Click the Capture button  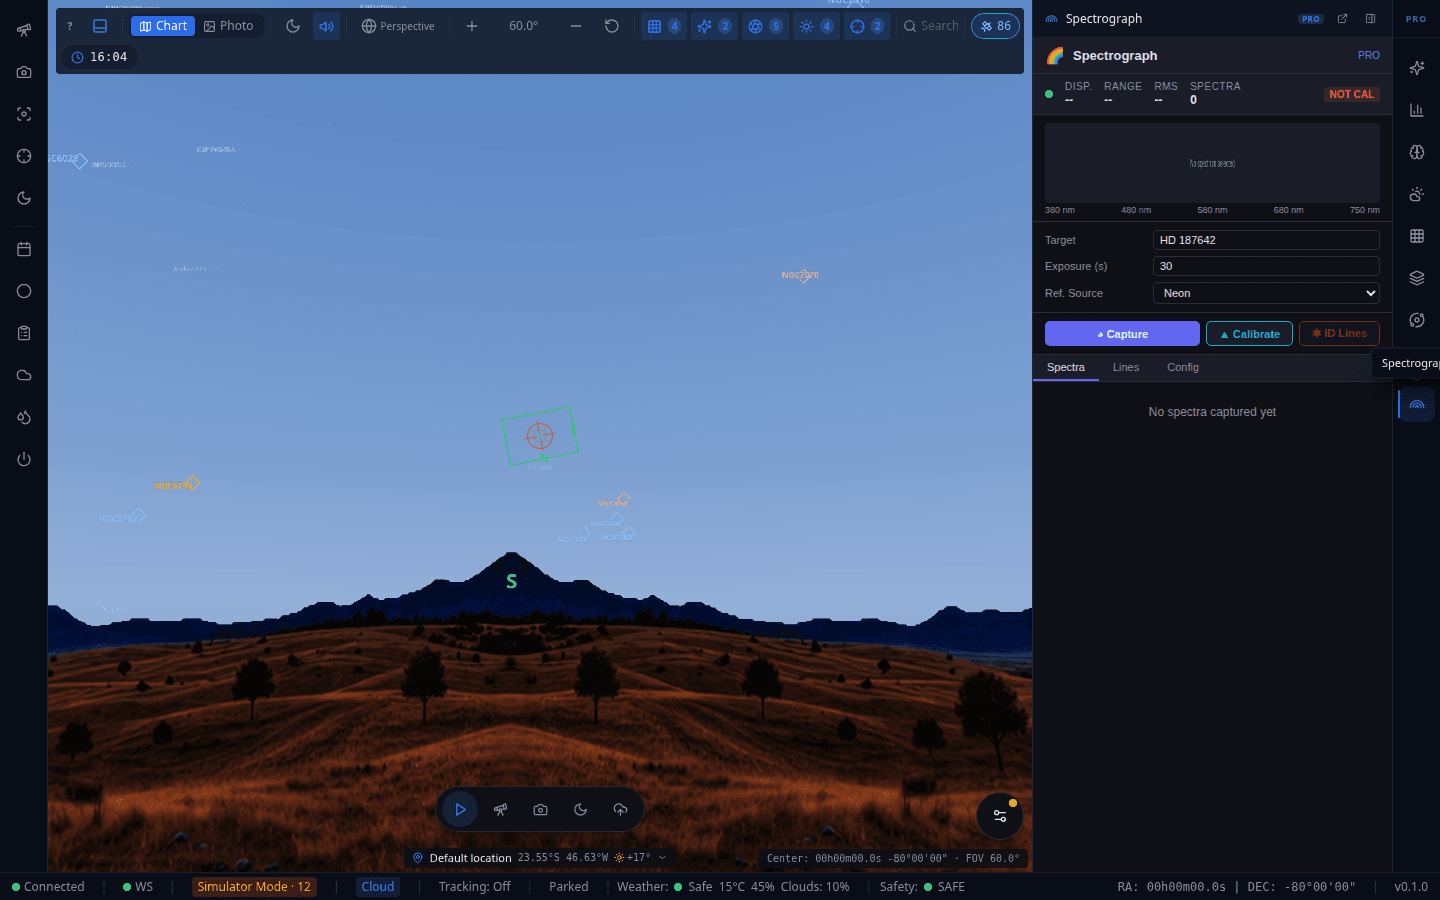[1122, 334]
